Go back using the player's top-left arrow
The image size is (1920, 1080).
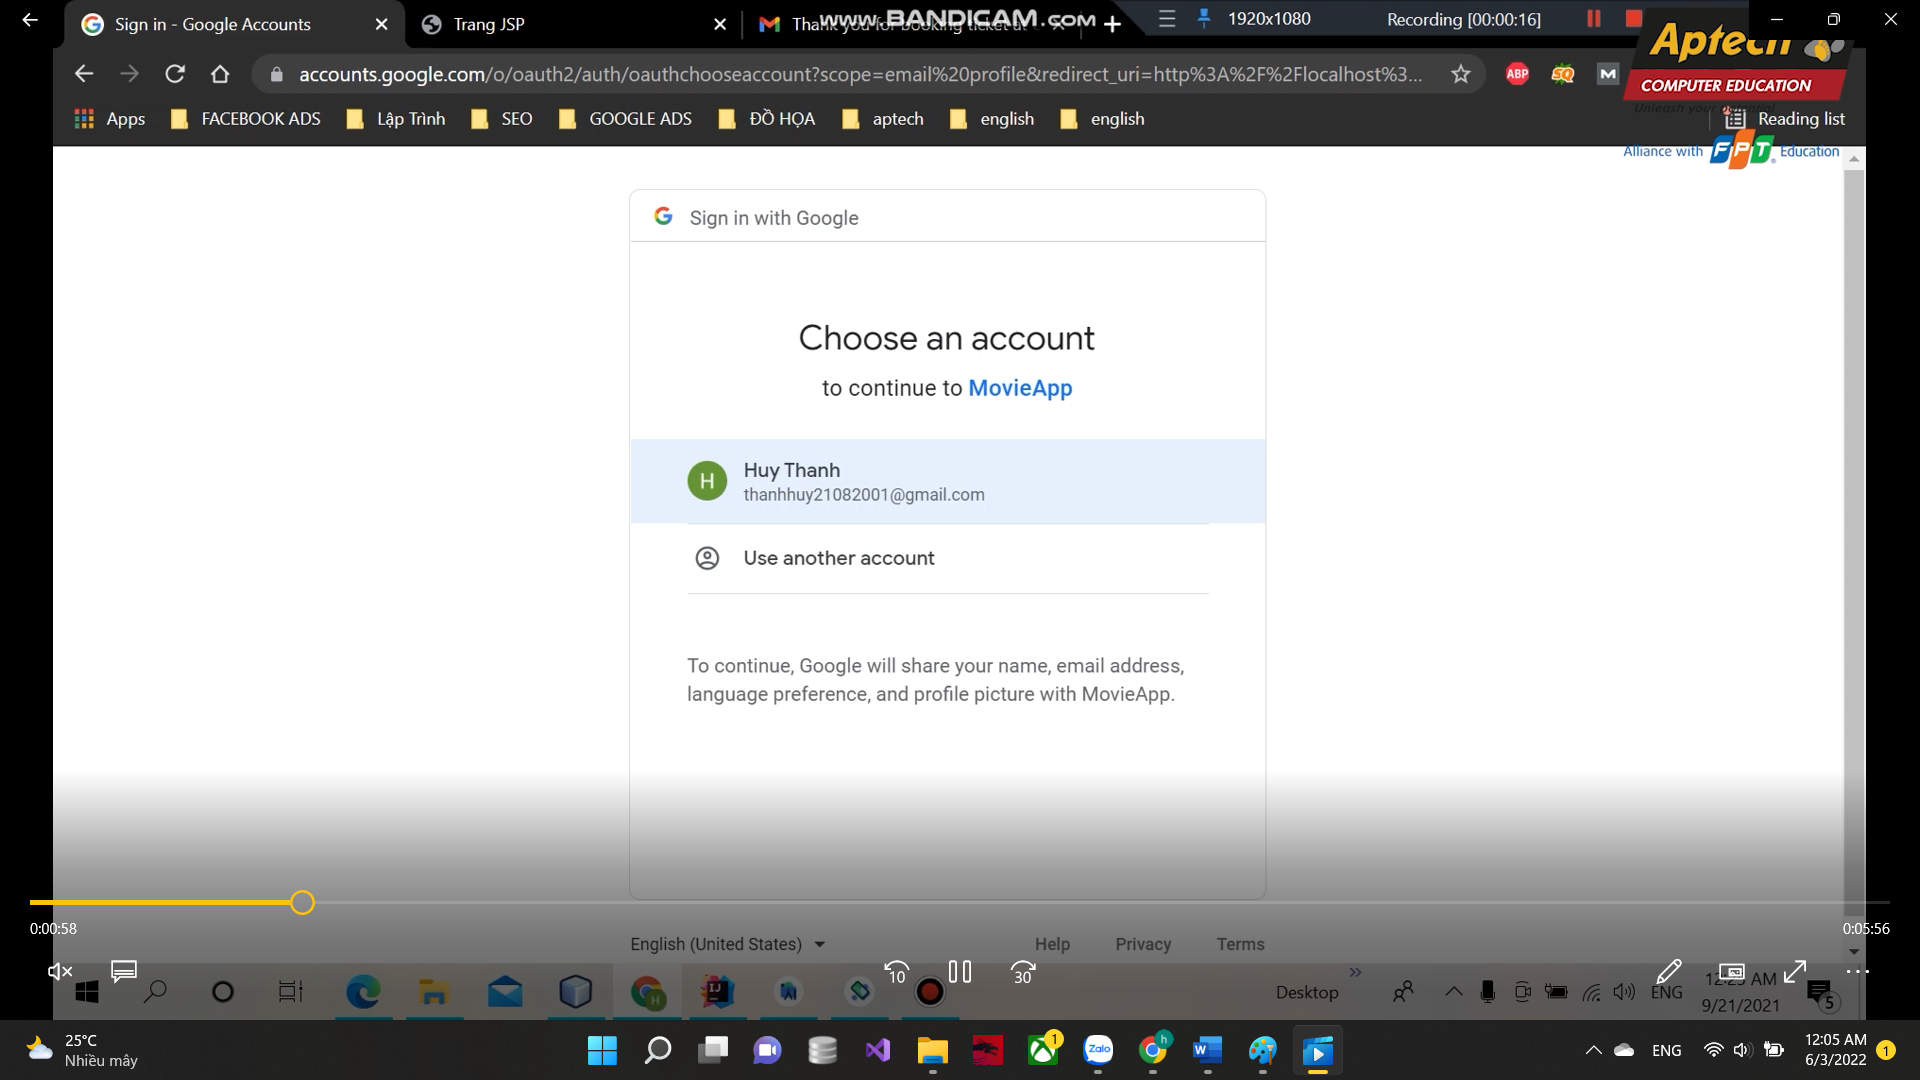tap(30, 19)
